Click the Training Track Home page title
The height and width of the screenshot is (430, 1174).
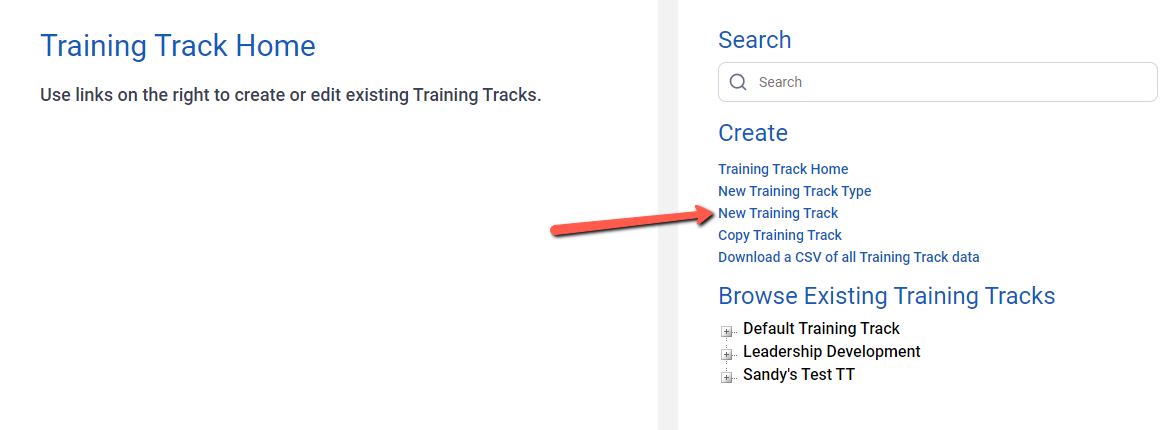click(x=178, y=46)
